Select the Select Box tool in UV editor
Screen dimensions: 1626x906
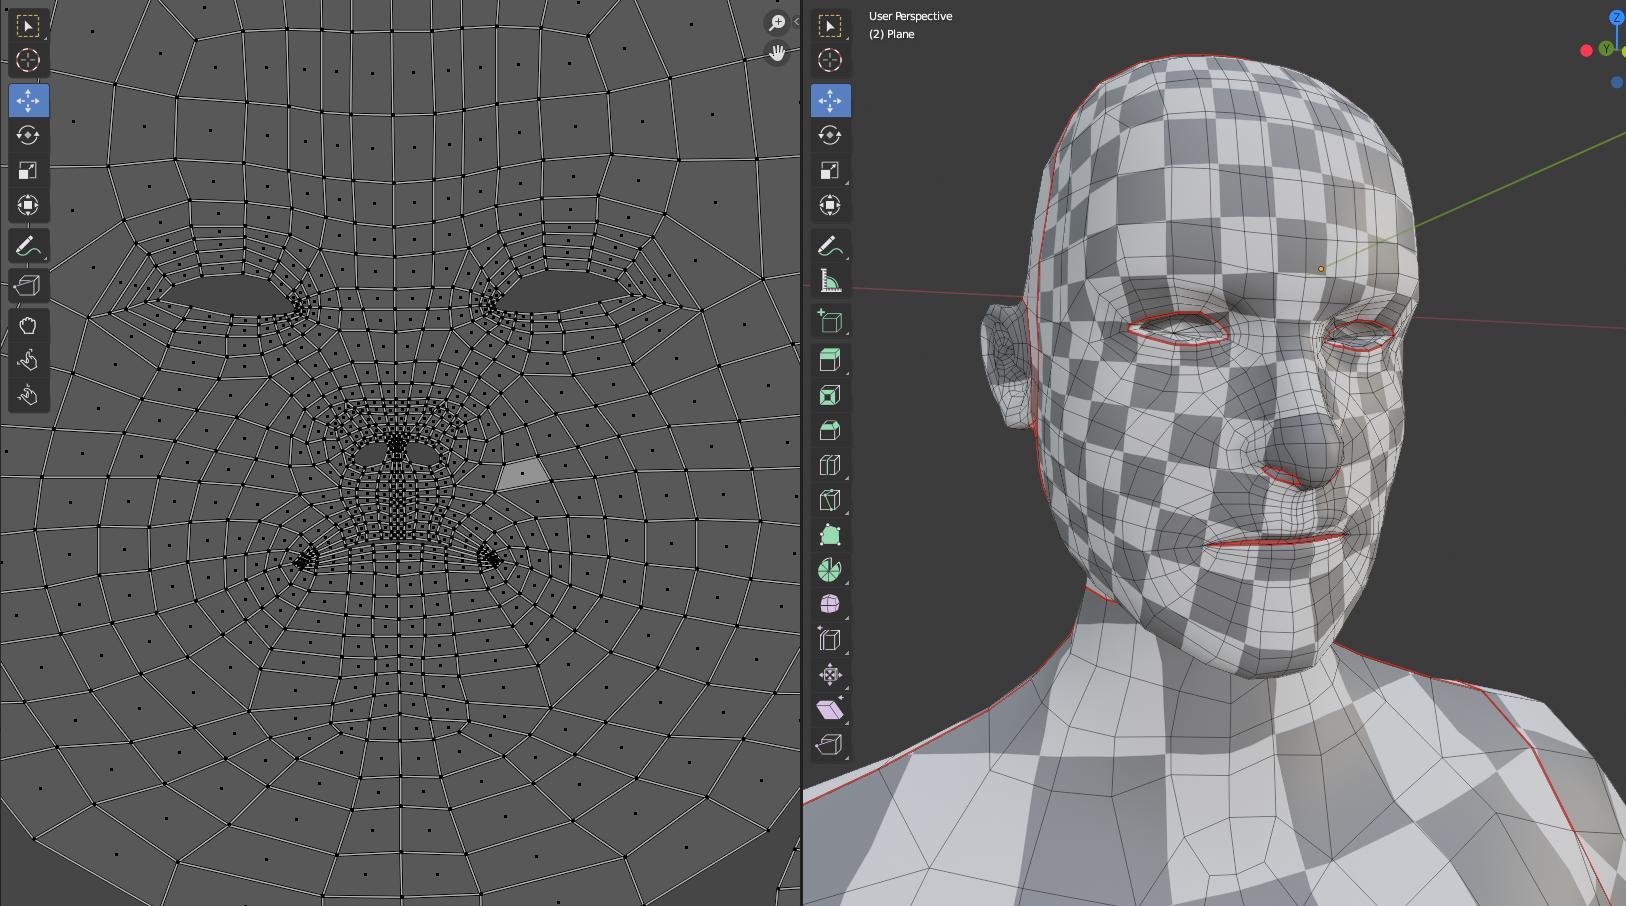pos(28,25)
